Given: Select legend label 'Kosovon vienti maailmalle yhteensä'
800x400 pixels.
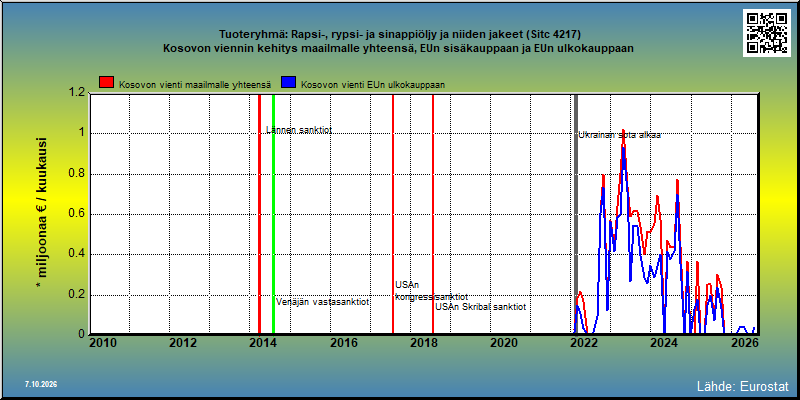Looking at the screenshot, I should pyautogui.click(x=194, y=85).
